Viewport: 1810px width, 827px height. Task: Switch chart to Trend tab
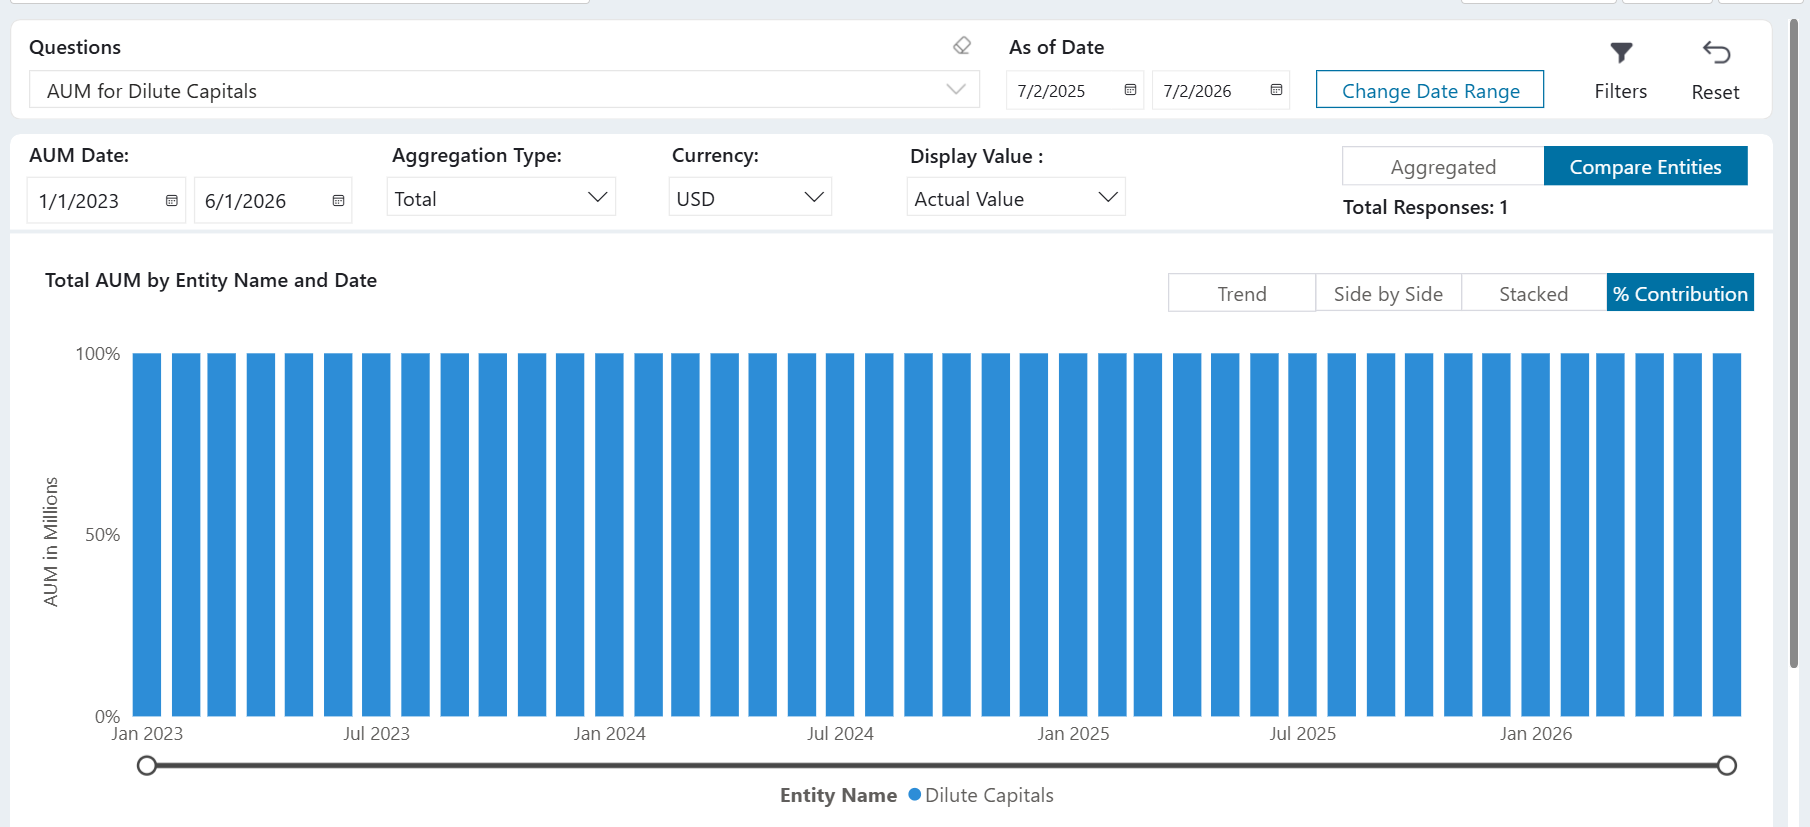pos(1242,293)
